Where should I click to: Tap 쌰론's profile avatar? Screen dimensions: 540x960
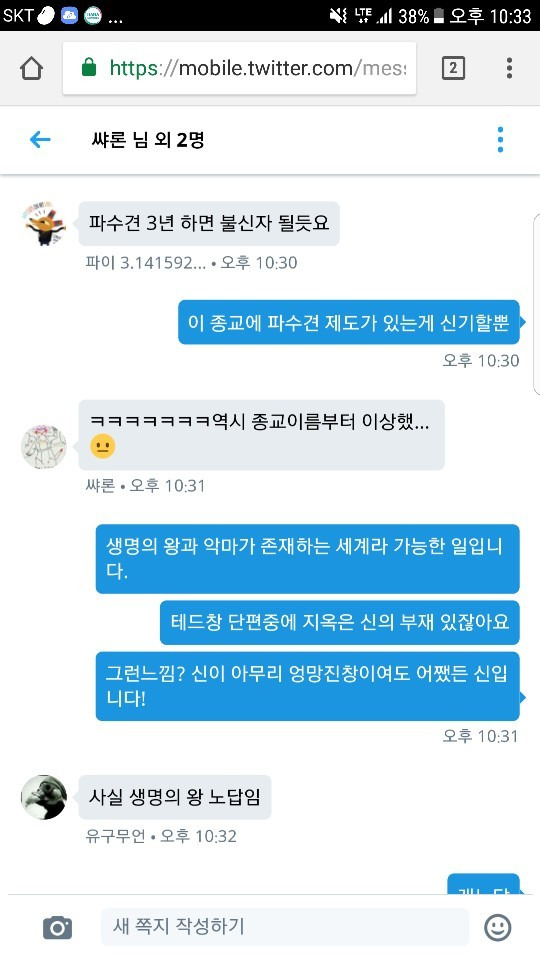(x=44, y=447)
